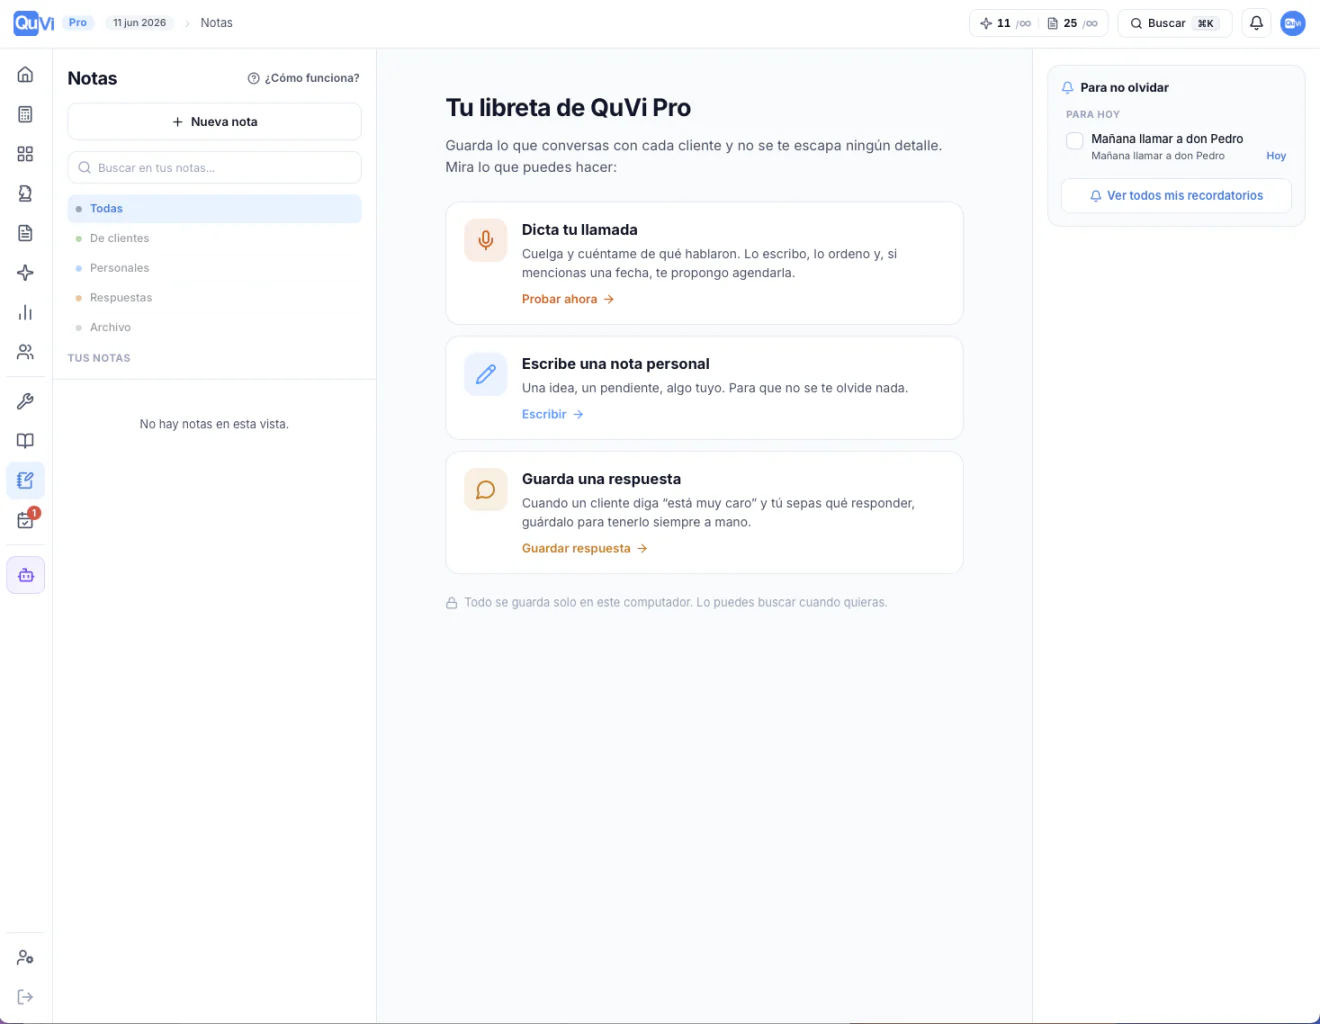This screenshot has height=1024, width=1320.
Task: Click the sparkle credits counter showing 11
Action: point(1005,23)
